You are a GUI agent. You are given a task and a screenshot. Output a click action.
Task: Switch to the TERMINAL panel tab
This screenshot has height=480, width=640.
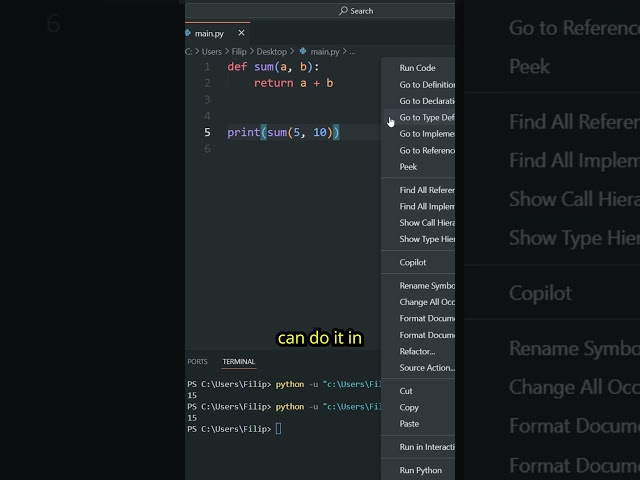click(x=239, y=362)
